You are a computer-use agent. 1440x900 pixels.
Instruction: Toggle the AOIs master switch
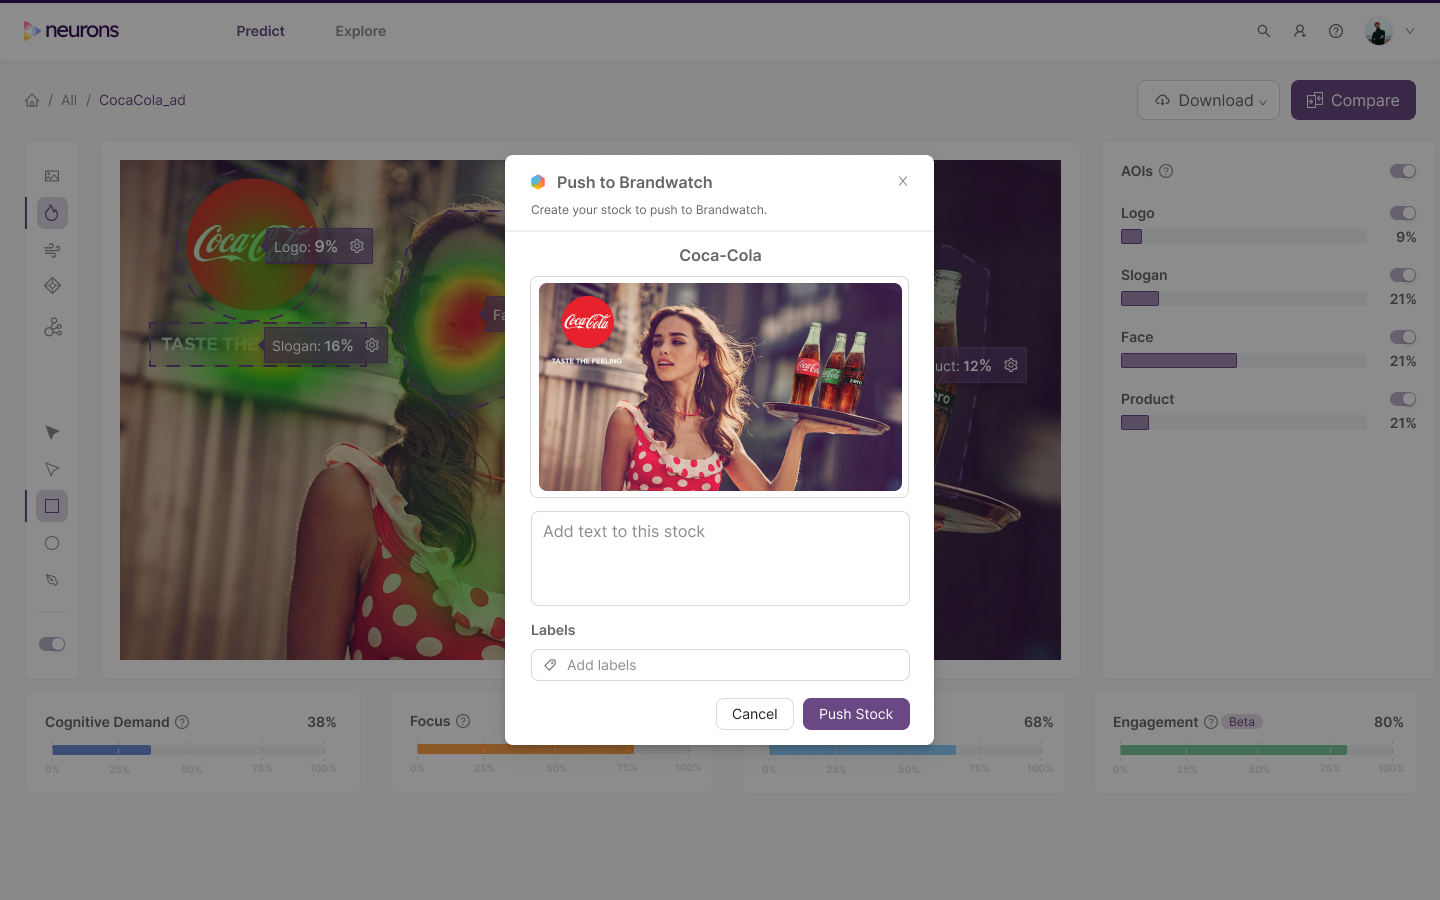1403,171
